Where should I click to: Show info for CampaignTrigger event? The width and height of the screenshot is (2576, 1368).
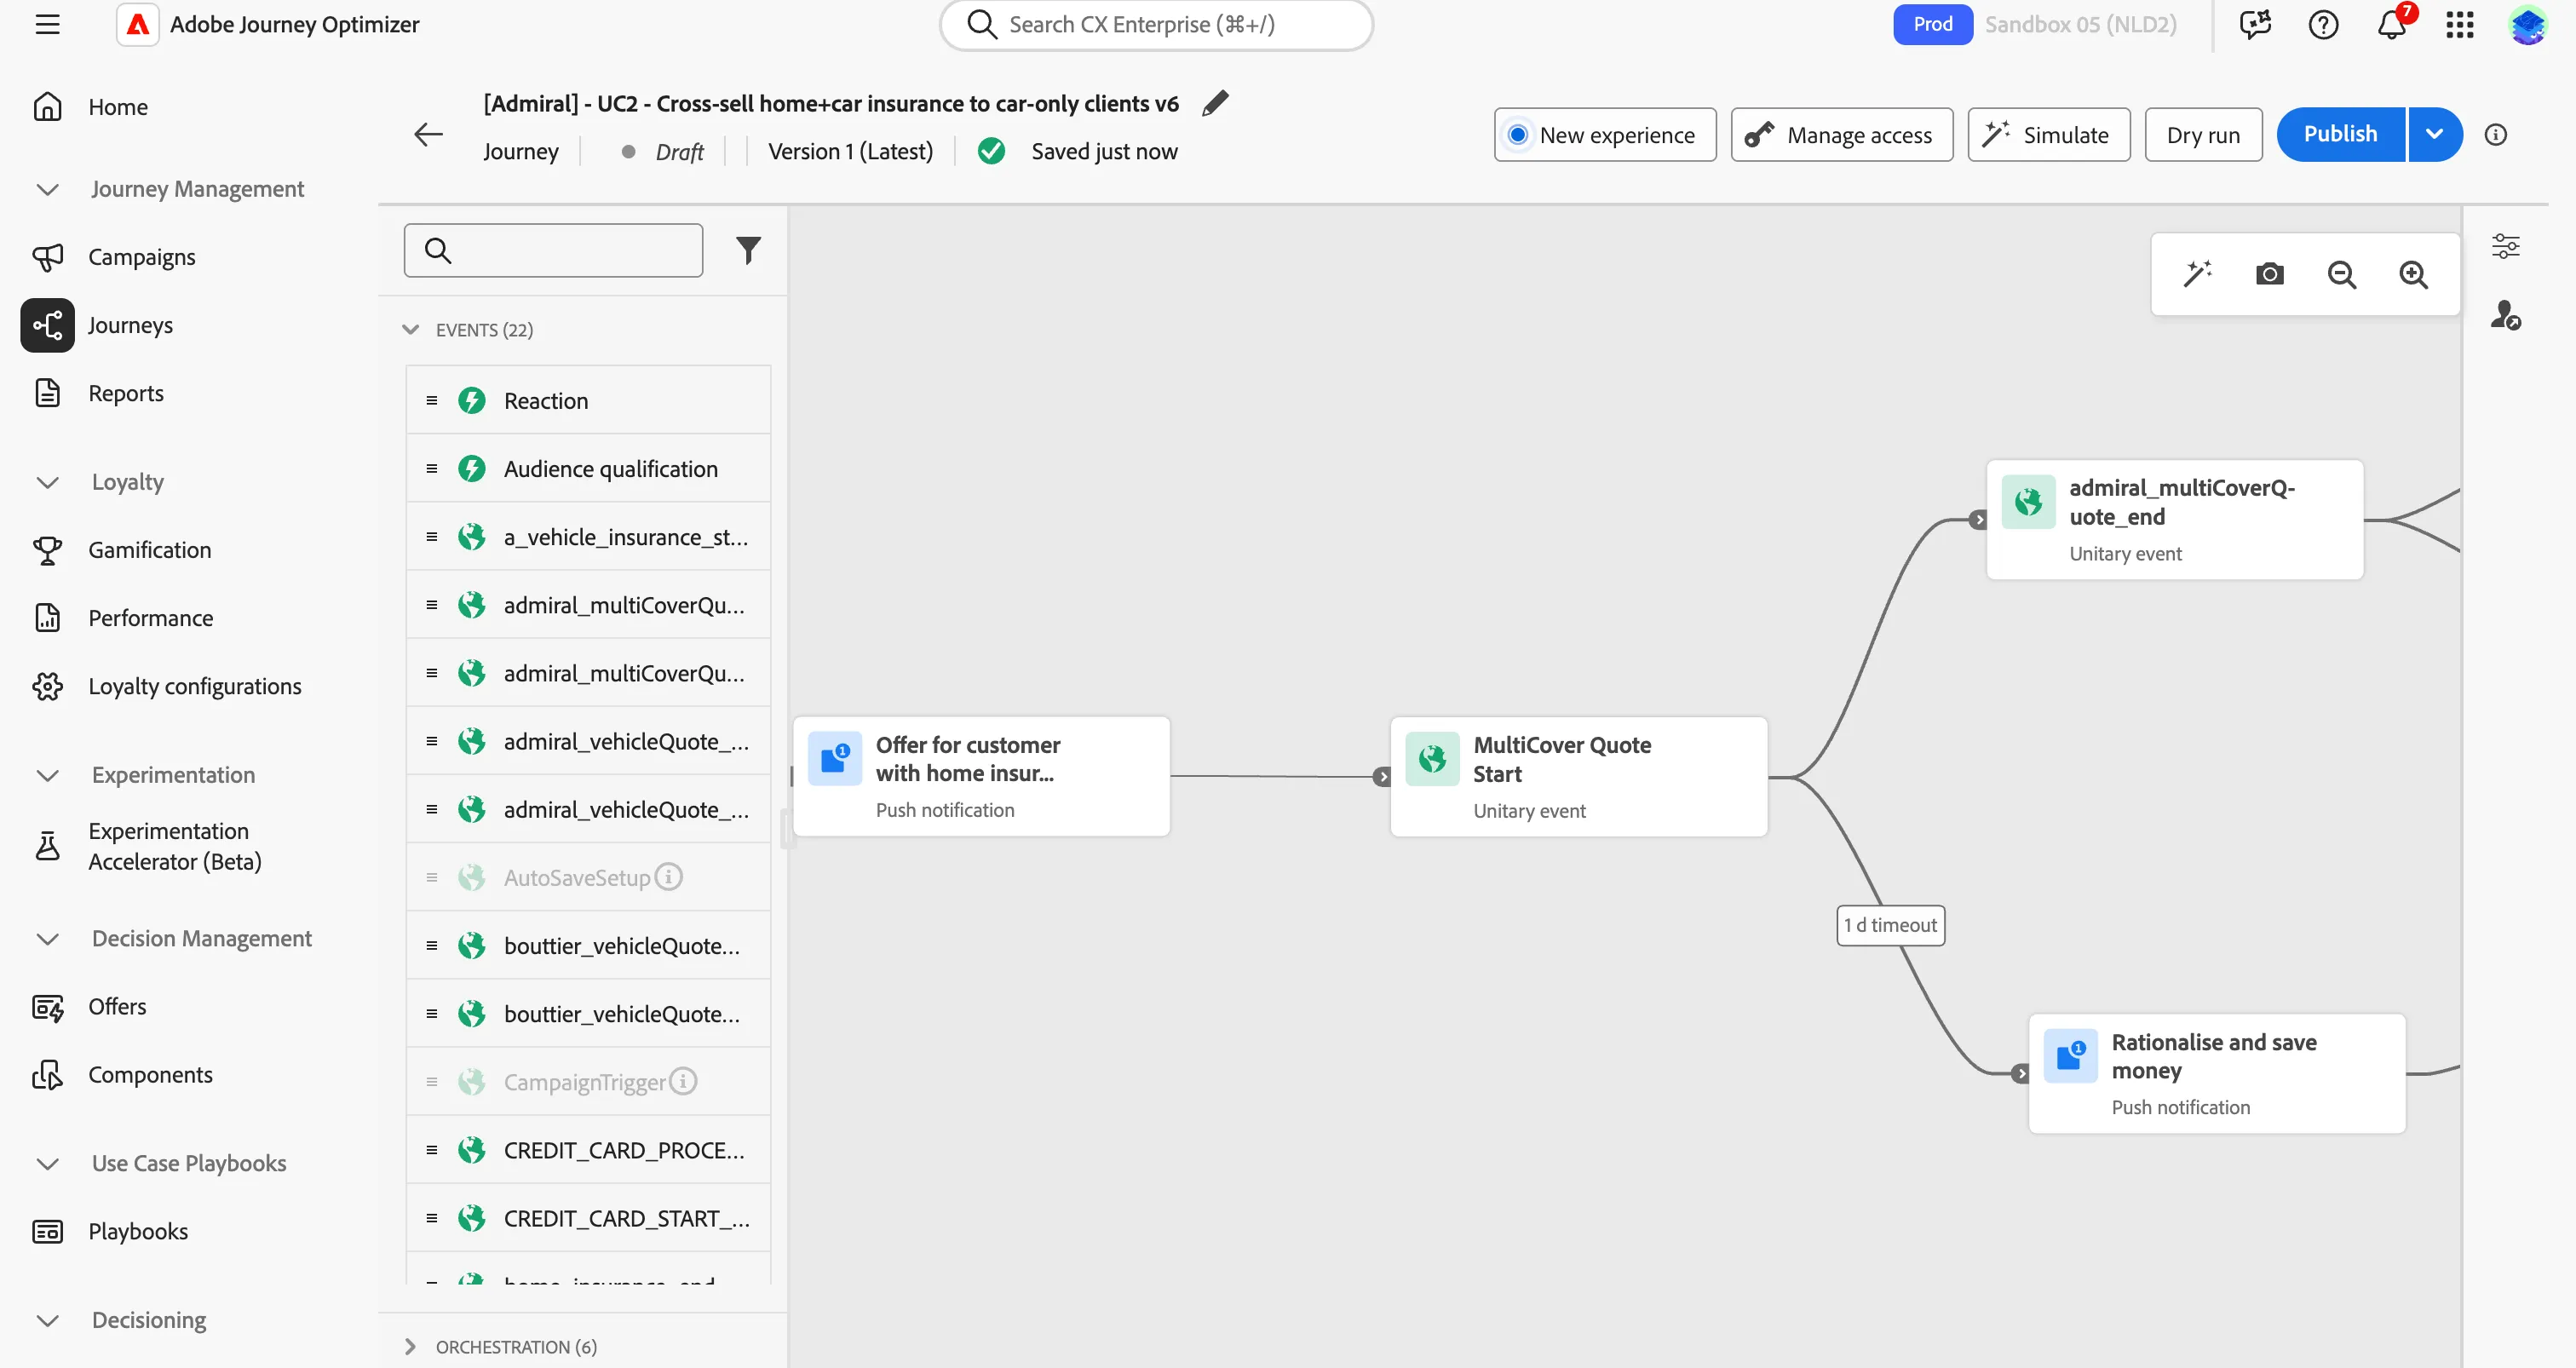pos(683,1081)
